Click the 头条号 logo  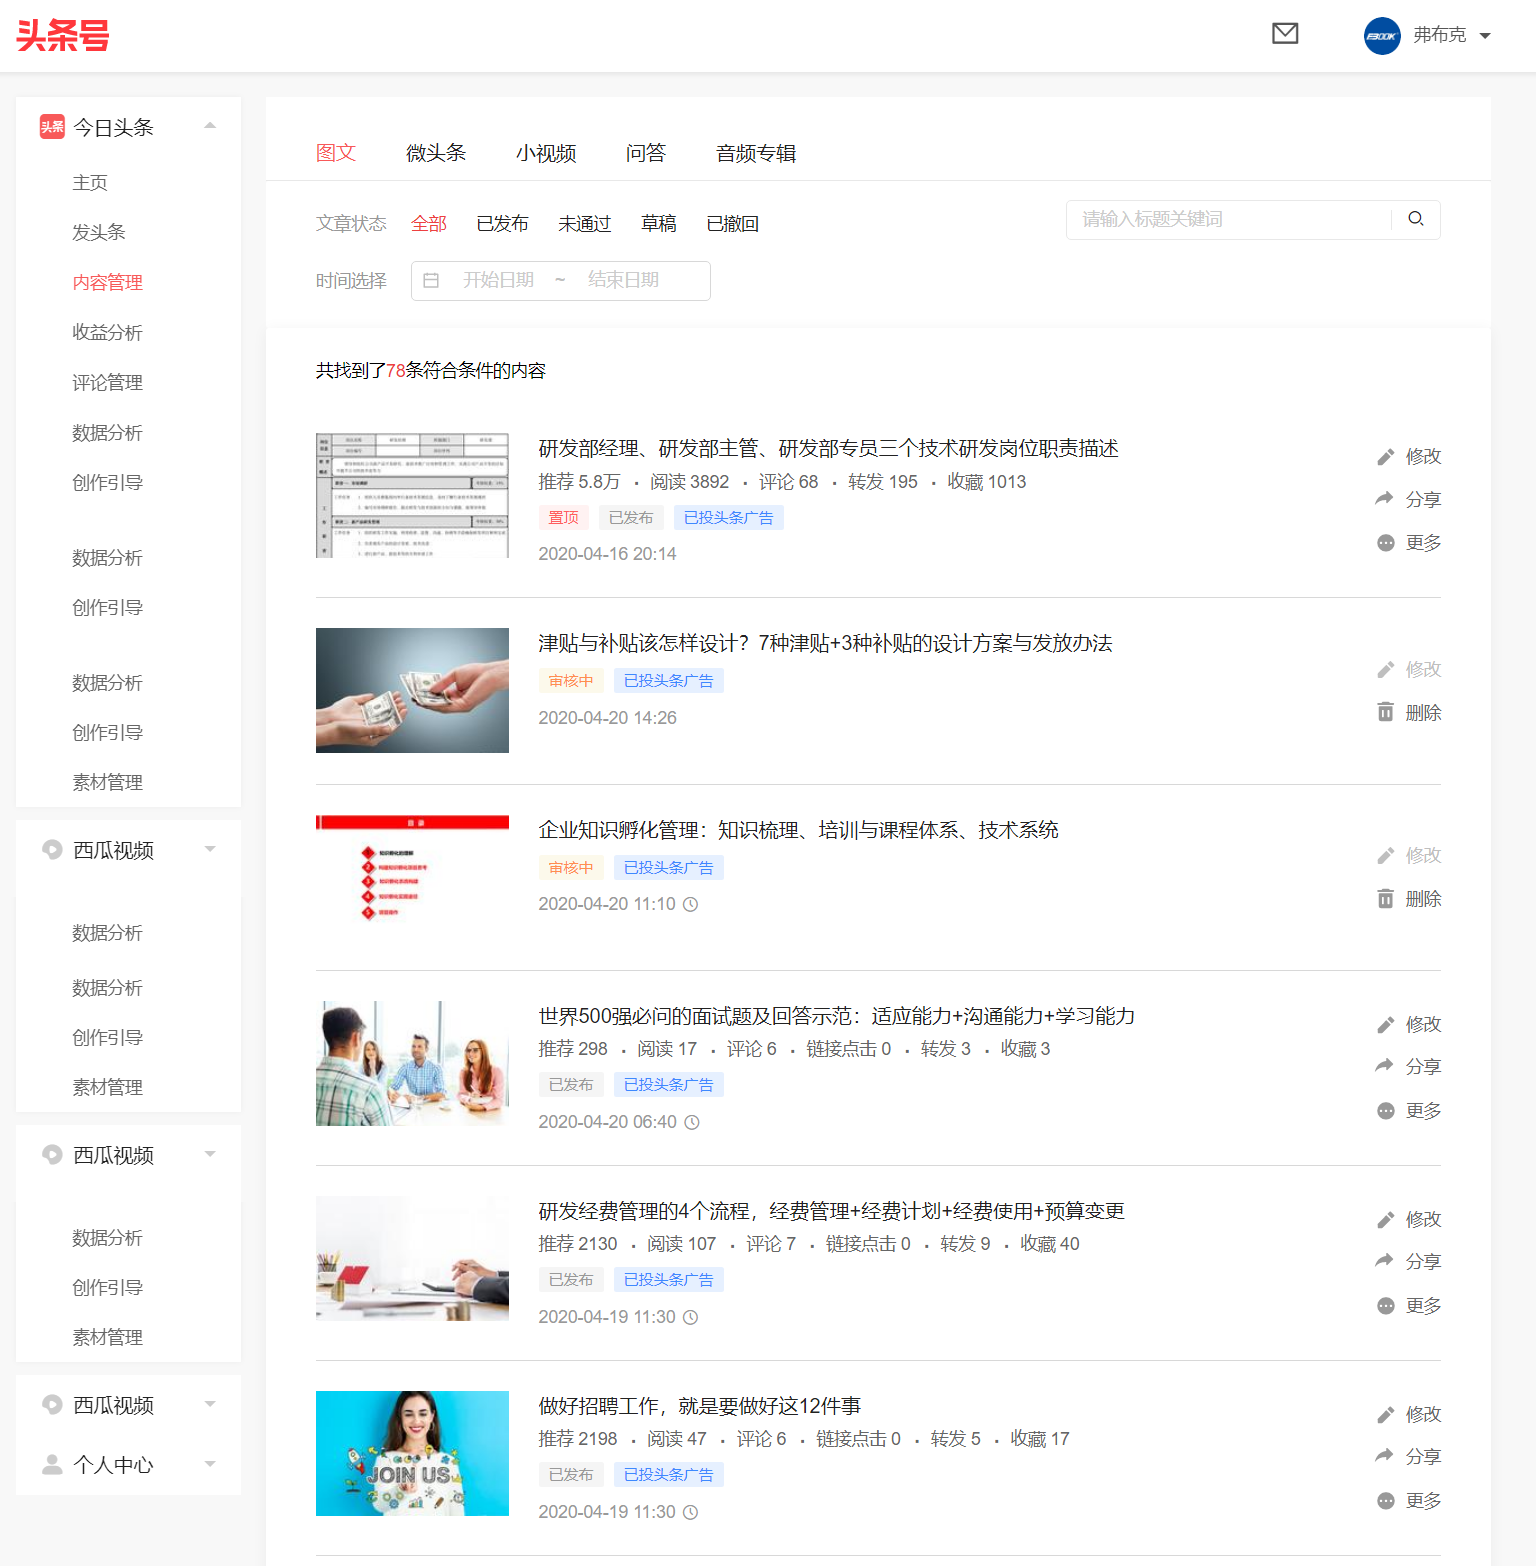click(63, 35)
